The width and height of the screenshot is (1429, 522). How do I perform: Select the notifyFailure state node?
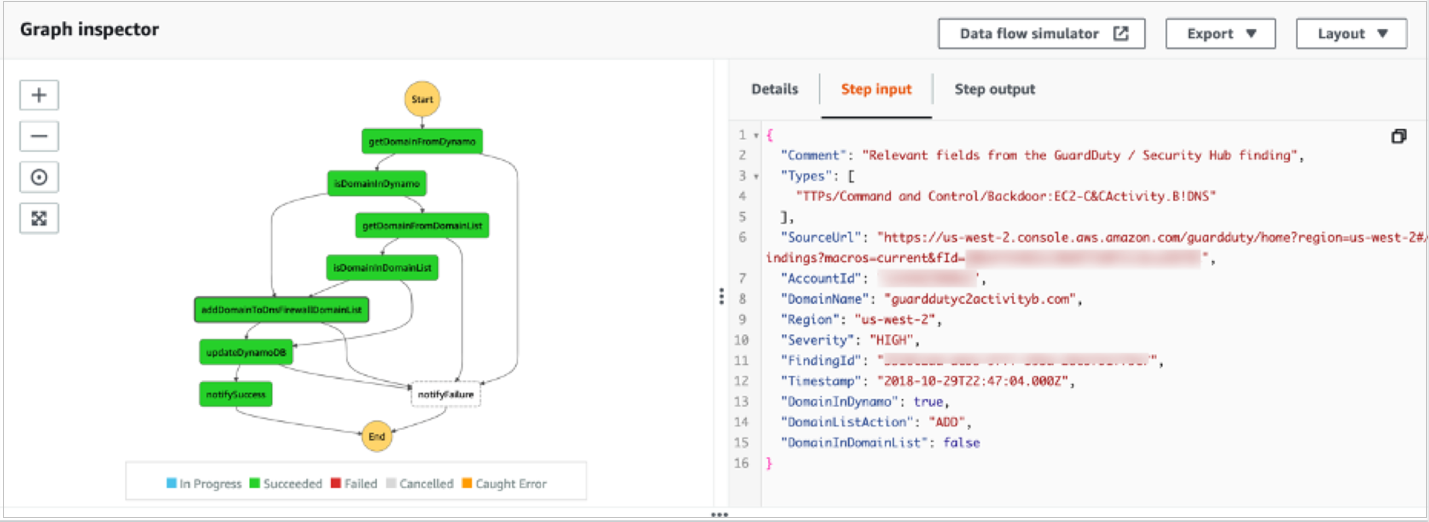445,396
